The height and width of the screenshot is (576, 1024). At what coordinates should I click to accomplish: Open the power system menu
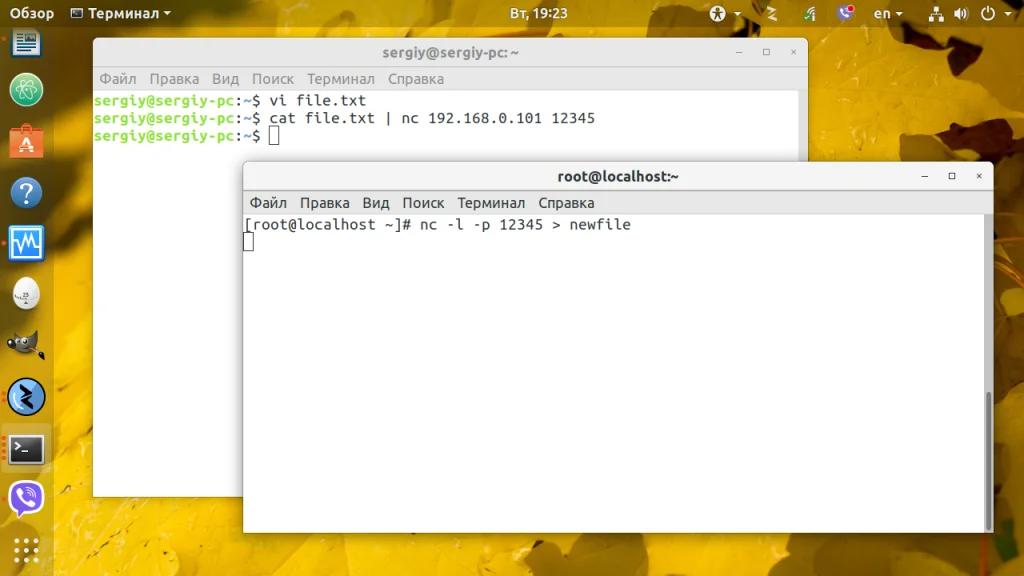click(x=997, y=13)
